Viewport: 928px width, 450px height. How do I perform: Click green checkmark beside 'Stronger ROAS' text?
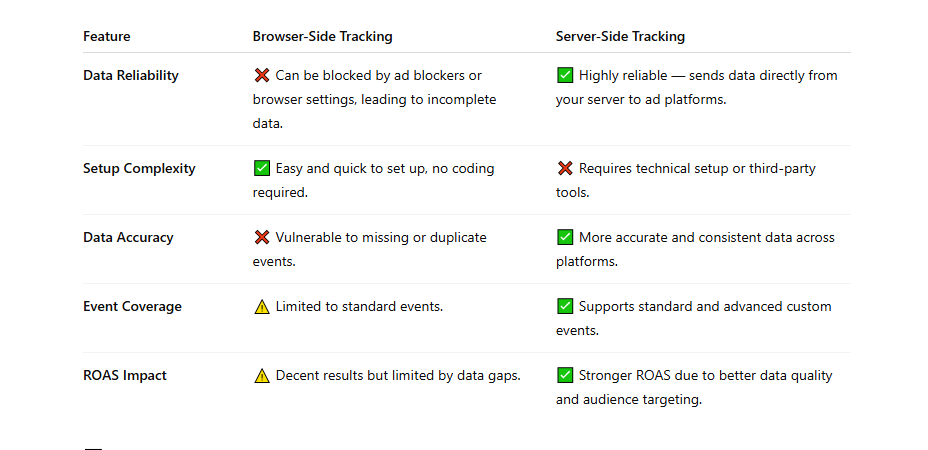[x=565, y=376]
